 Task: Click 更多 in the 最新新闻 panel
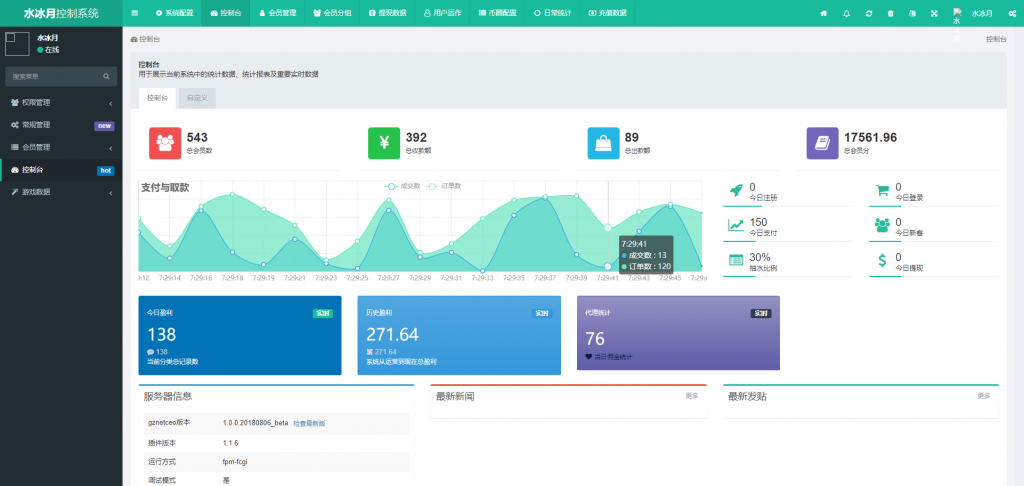coord(691,396)
